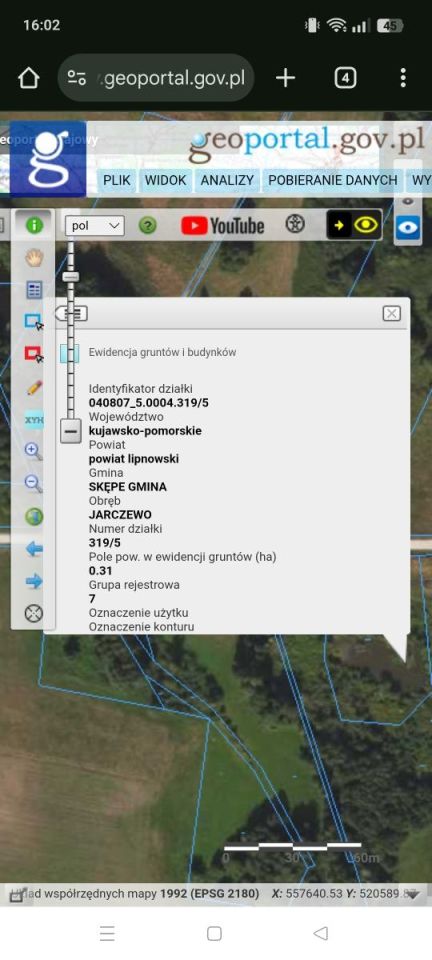The width and height of the screenshot is (432, 960).
Task: Click the 'SKĘPE GMINA' value
Action: tap(128, 487)
